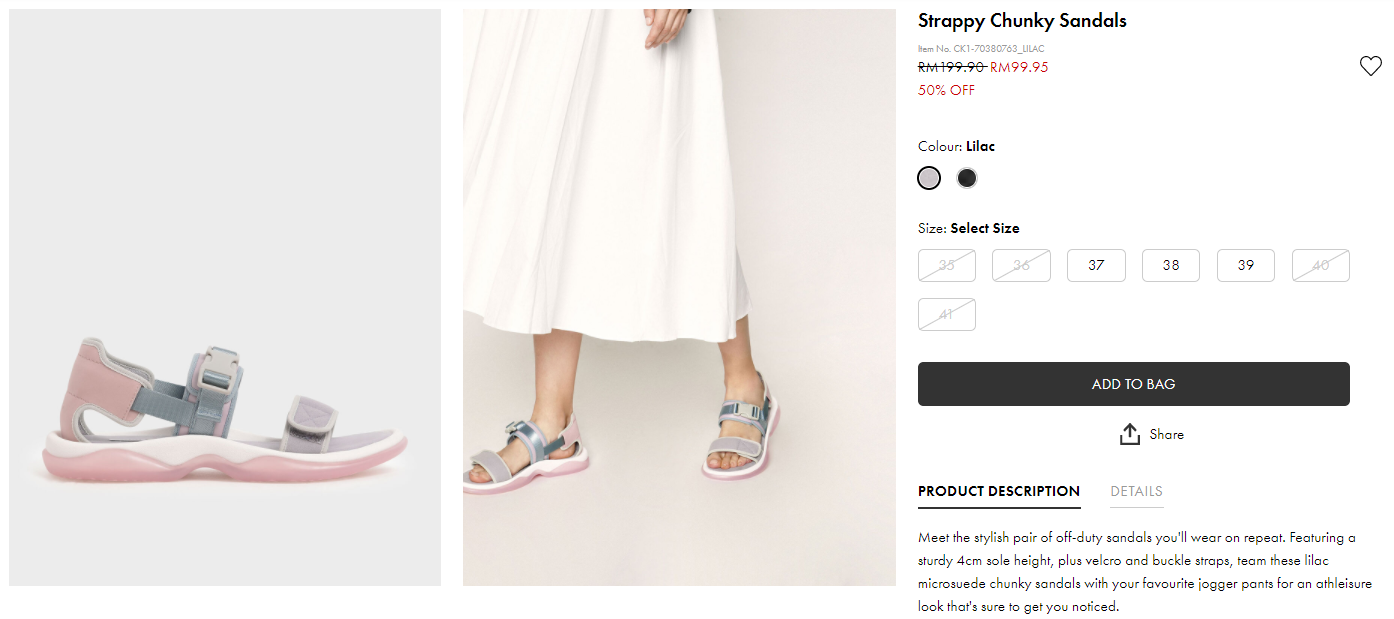Click the struck-through size 41
Viewport: 1394px width, 619px height.
(x=947, y=314)
